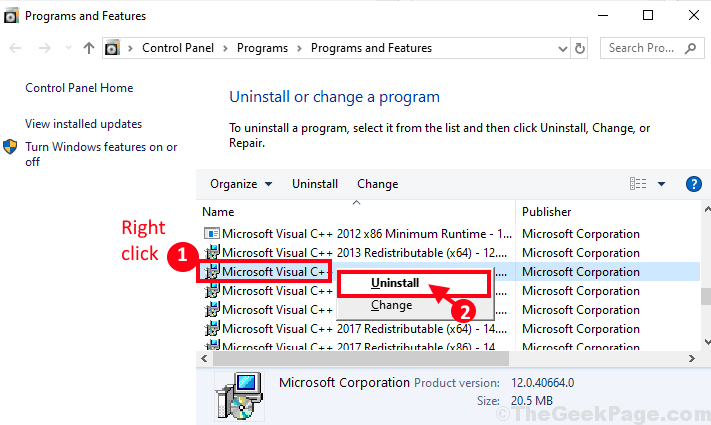Screen dimensions: 711x425
Task: Open Turn Windows features on or off
Action: point(101,154)
